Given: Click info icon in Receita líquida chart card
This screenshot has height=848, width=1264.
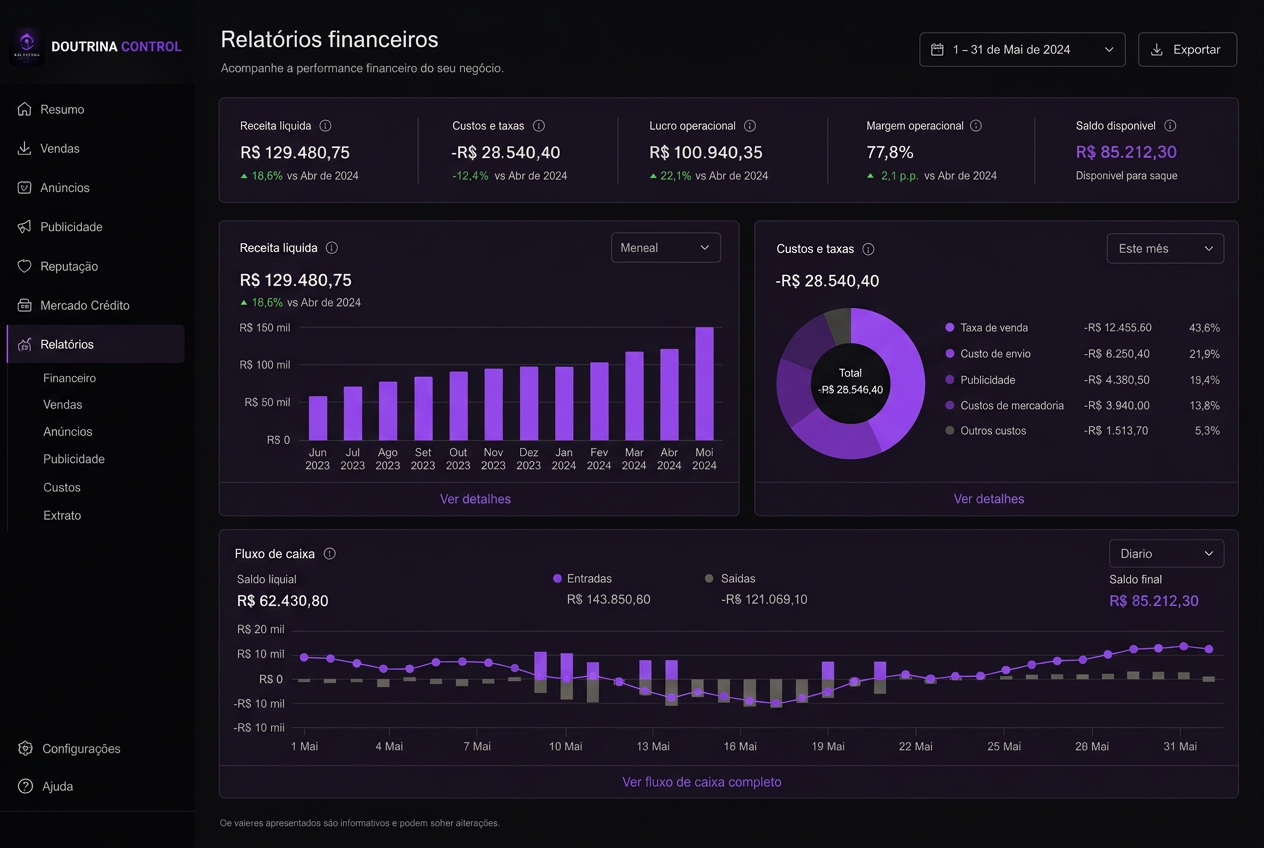Looking at the screenshot, I should pyautogui.click(x=332, y=248).
